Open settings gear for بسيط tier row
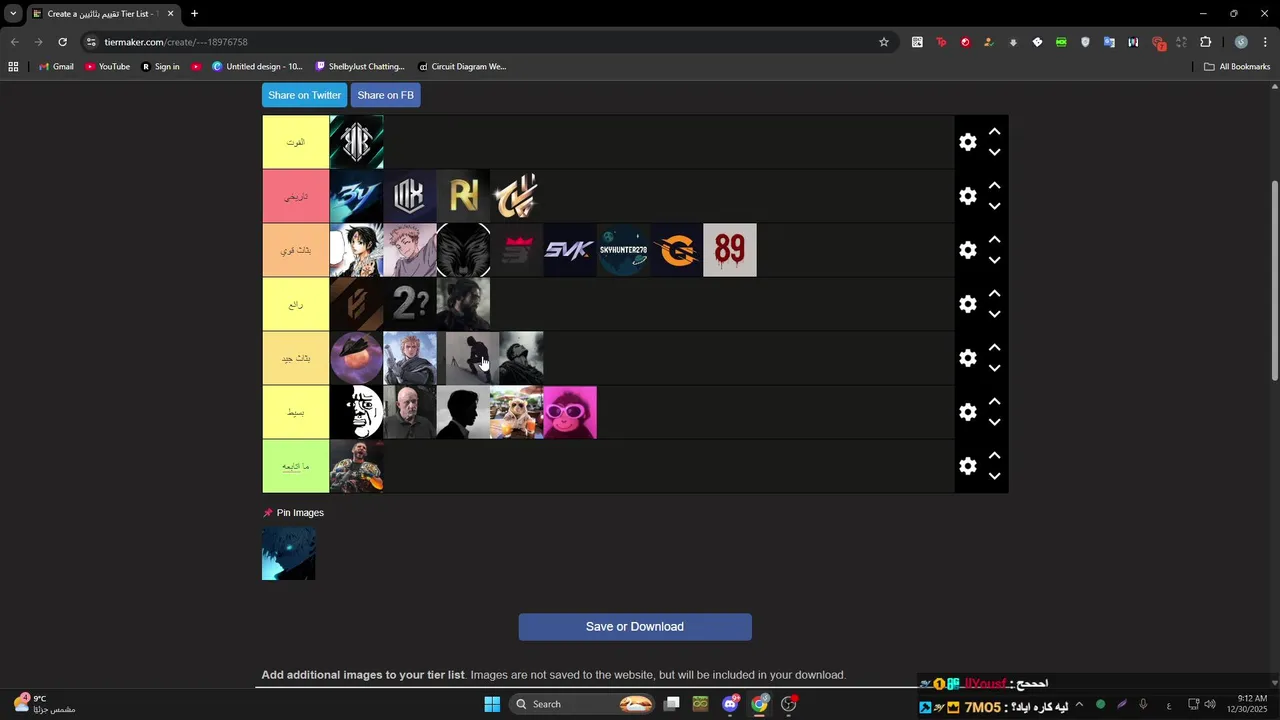1280x720 pixels. [x=967, y=412]
